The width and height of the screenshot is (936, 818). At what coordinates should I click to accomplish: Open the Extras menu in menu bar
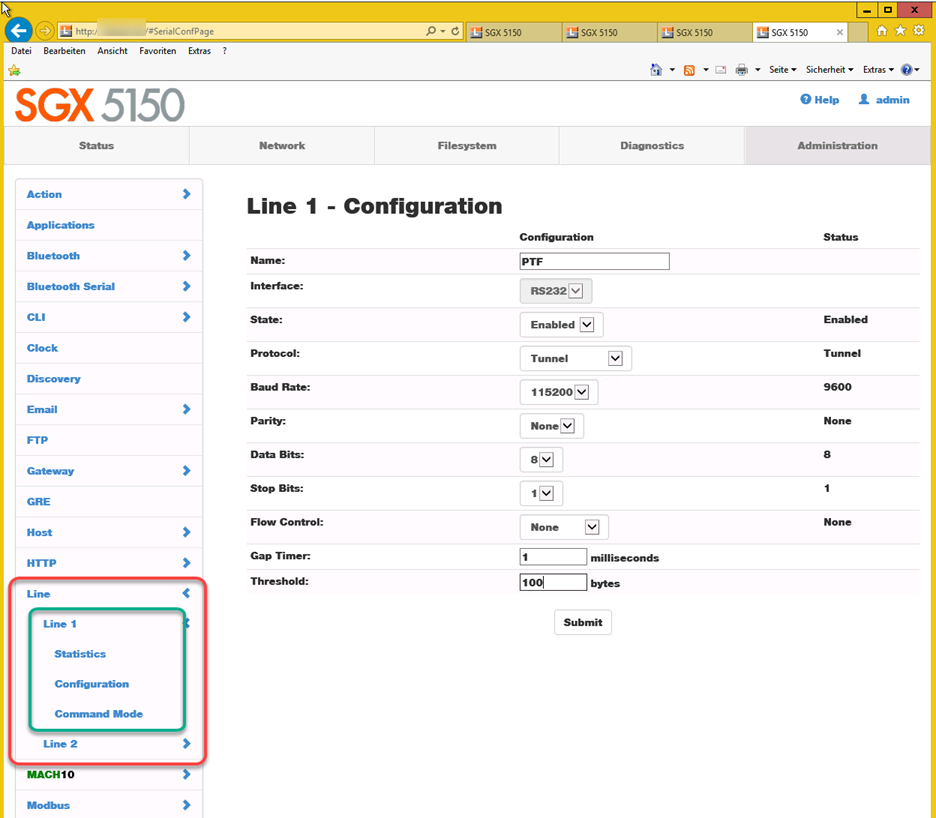click(x=199, y=51)
